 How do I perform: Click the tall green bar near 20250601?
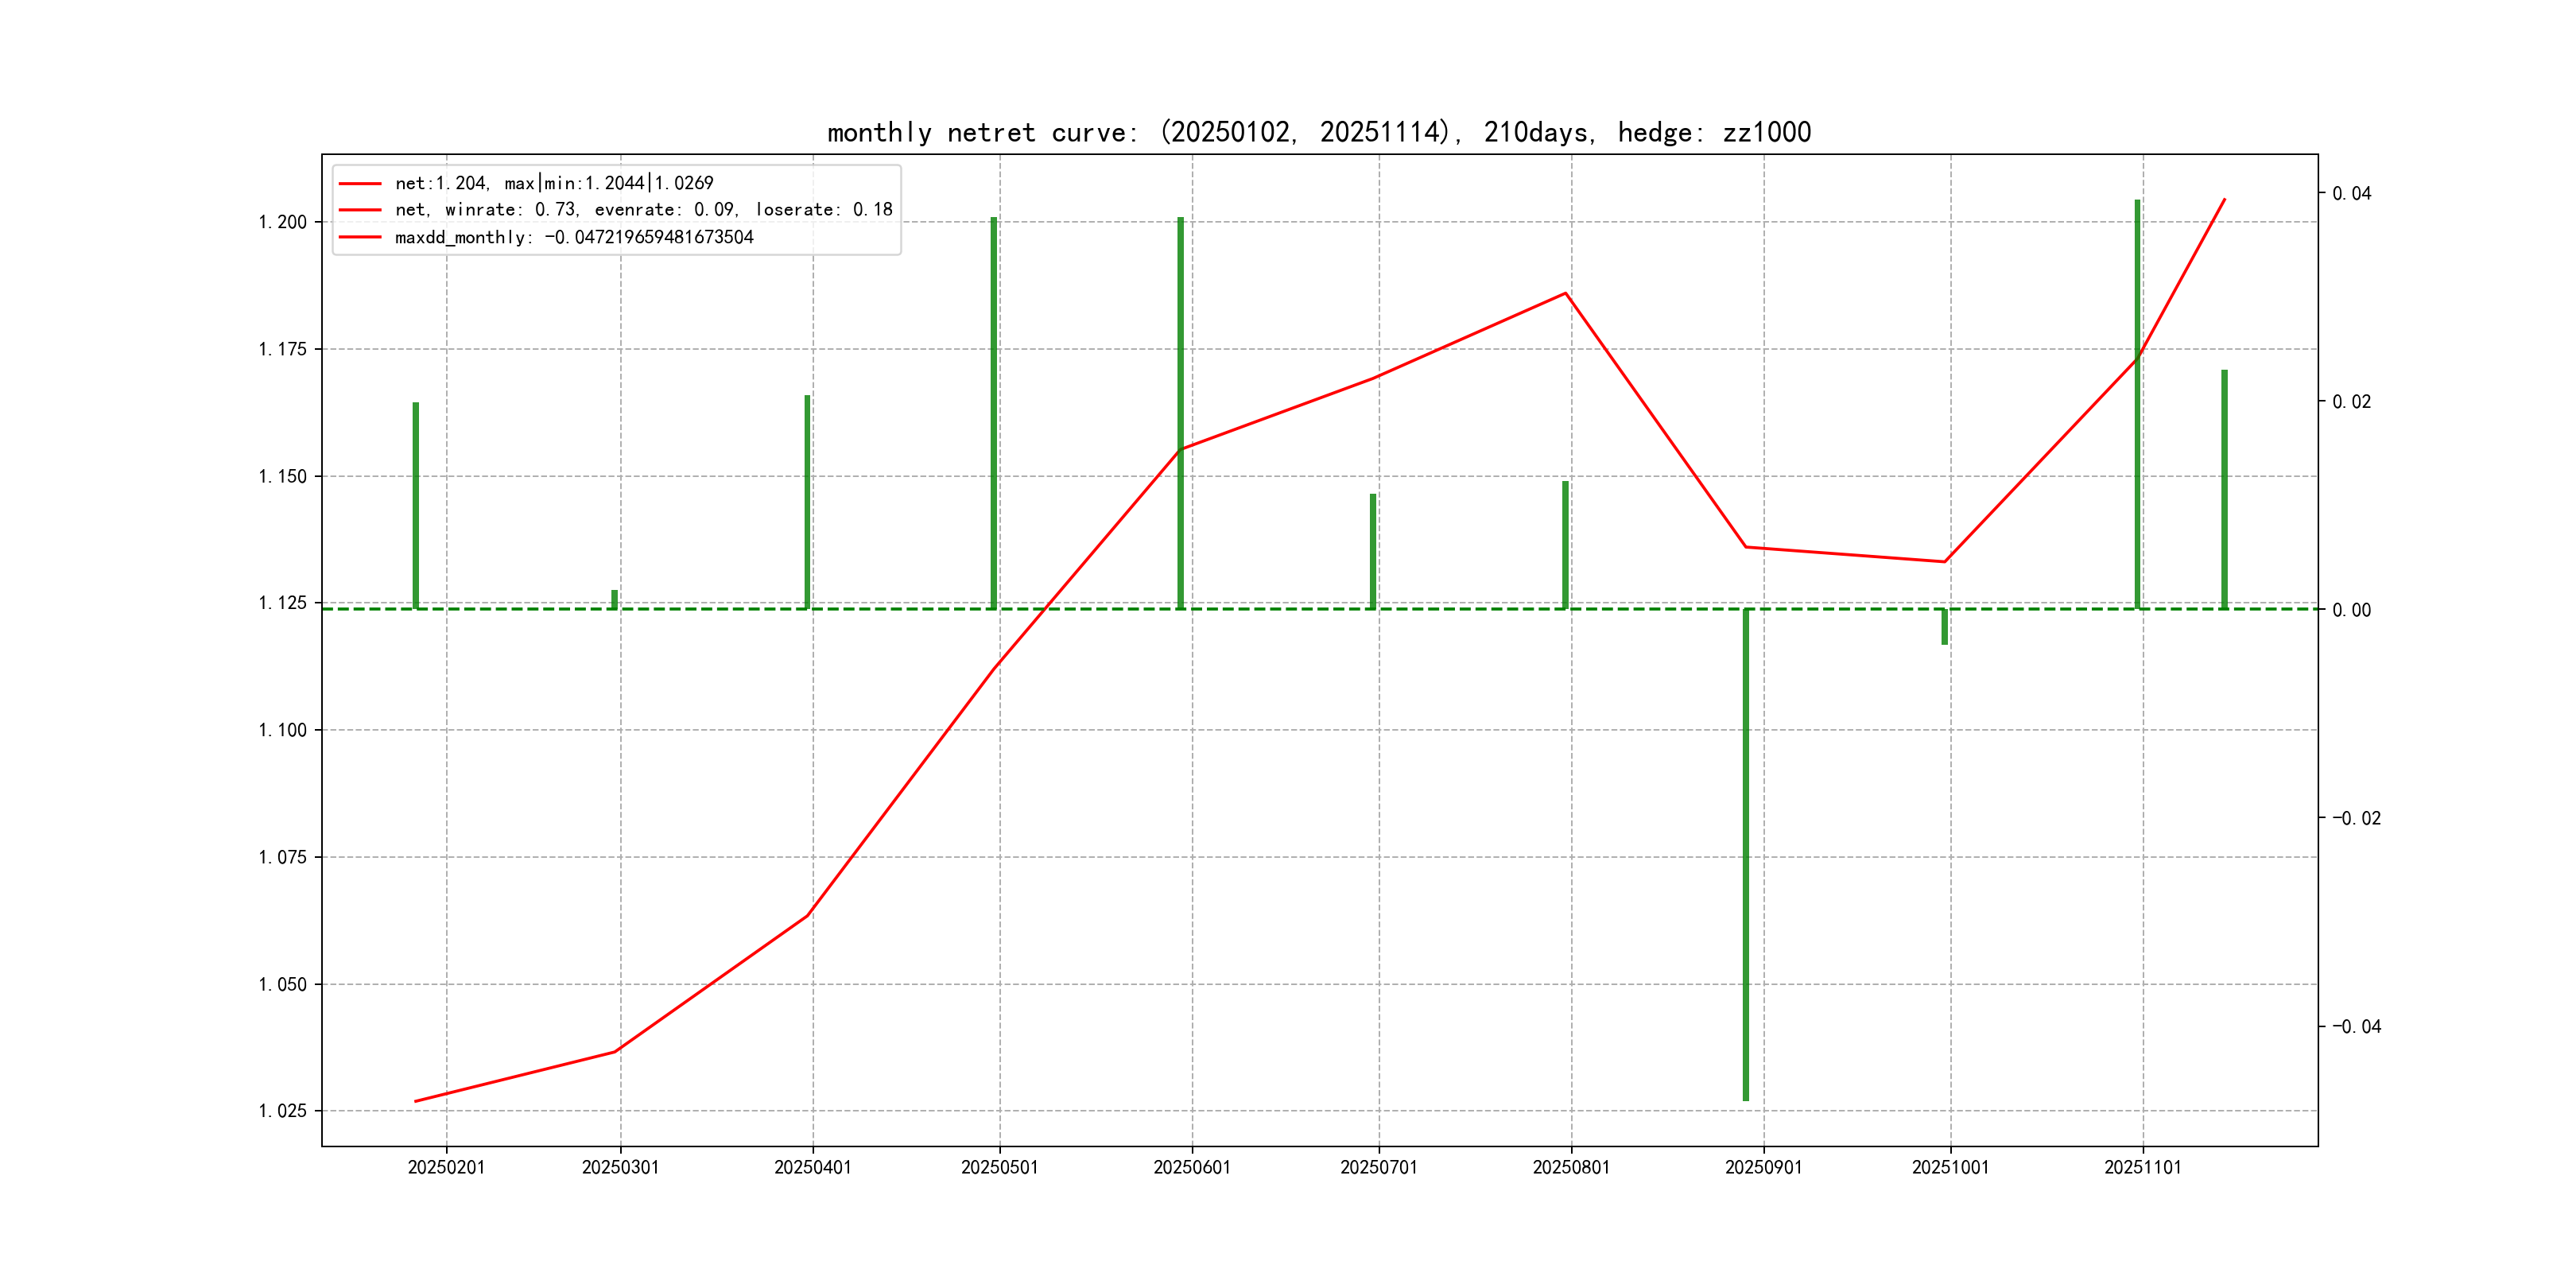coord(1180,400)
